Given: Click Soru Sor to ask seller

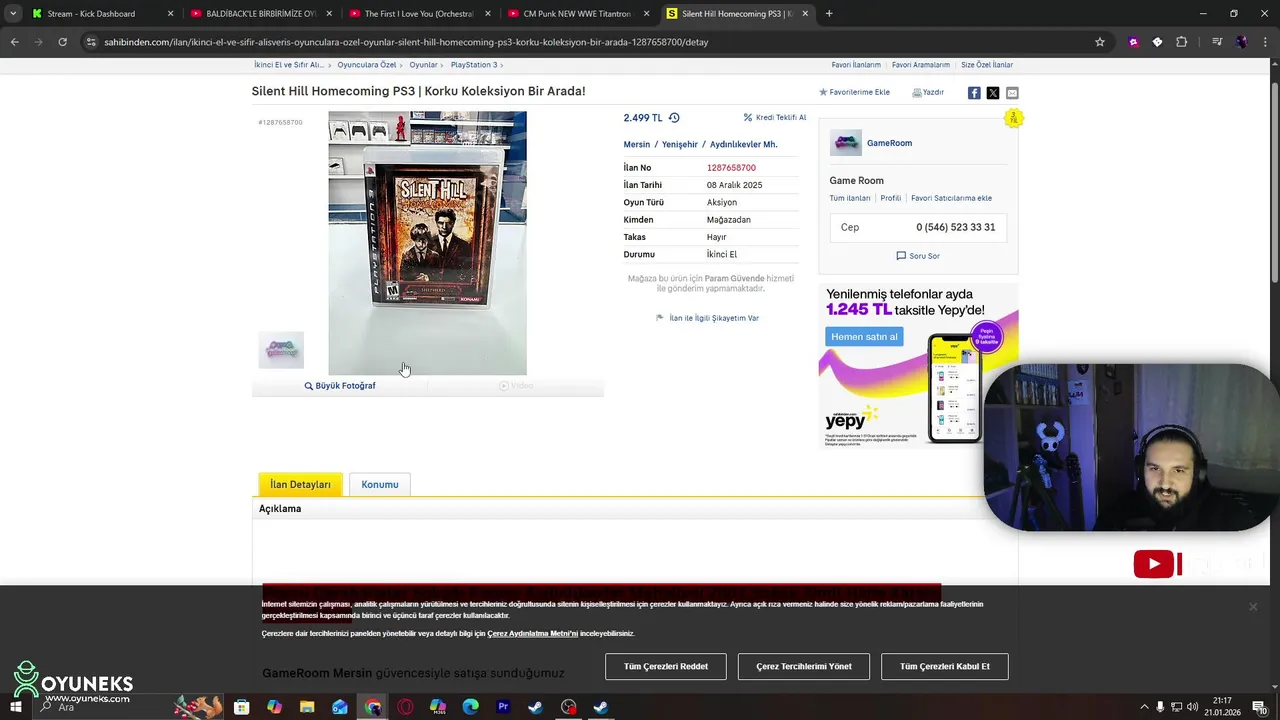Looking at the screenshot, I should [918, 256].
